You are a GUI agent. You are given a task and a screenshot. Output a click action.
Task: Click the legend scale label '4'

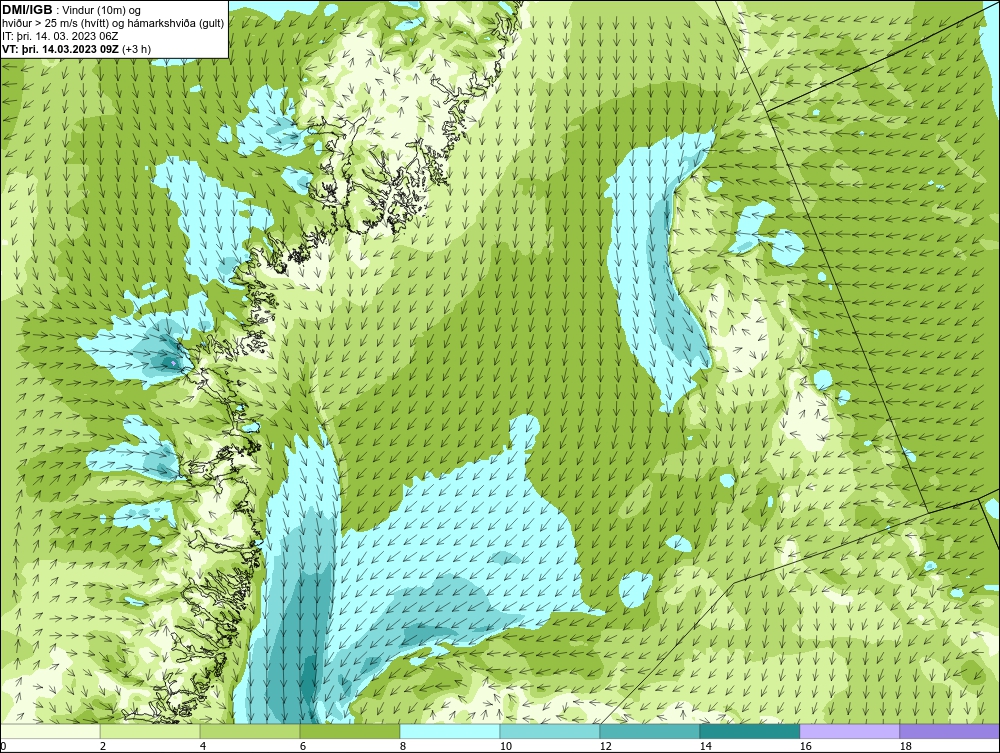[x=203, y=746]
